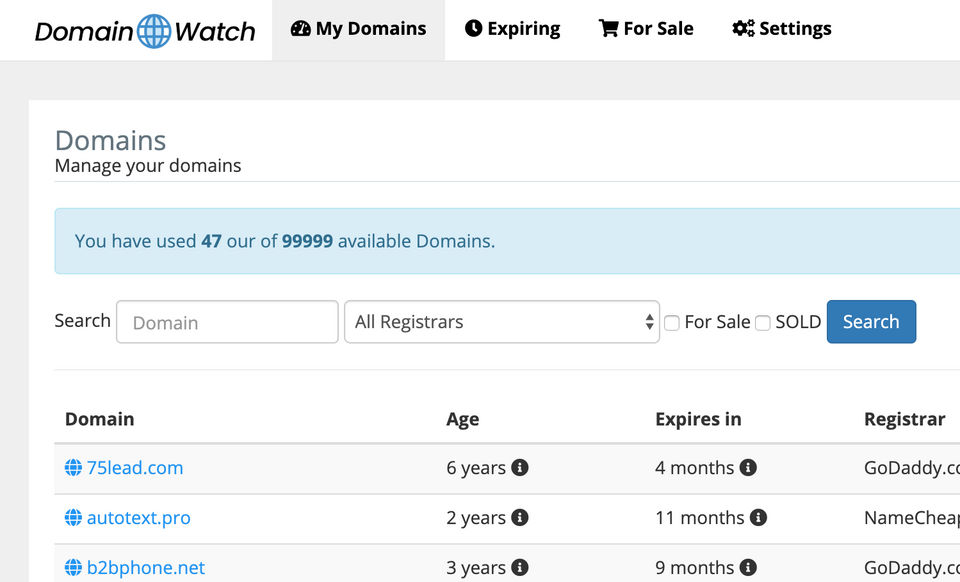Viewport: 960px width, 582px height.
Task: Go to the For Sale tab
Action: click(646, 29)
